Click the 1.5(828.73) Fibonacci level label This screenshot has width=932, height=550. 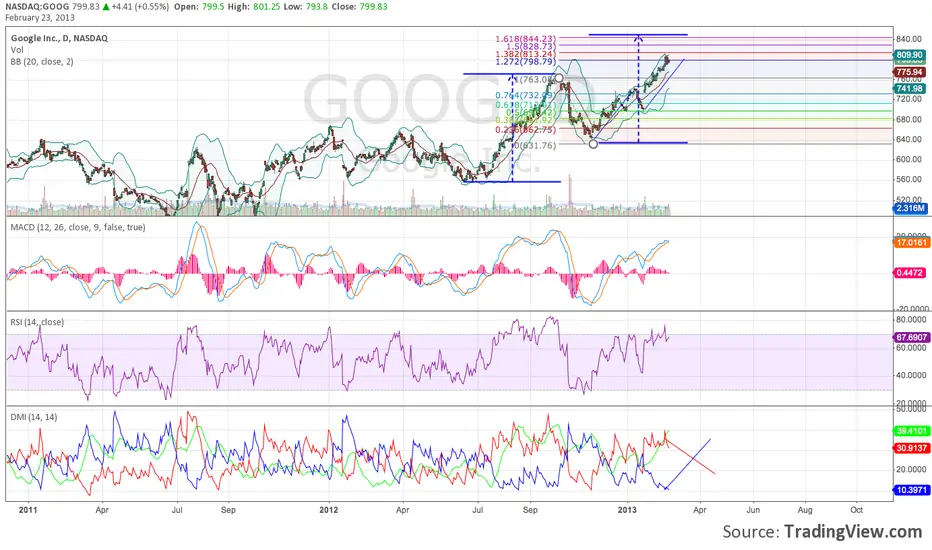pos(531,46)
